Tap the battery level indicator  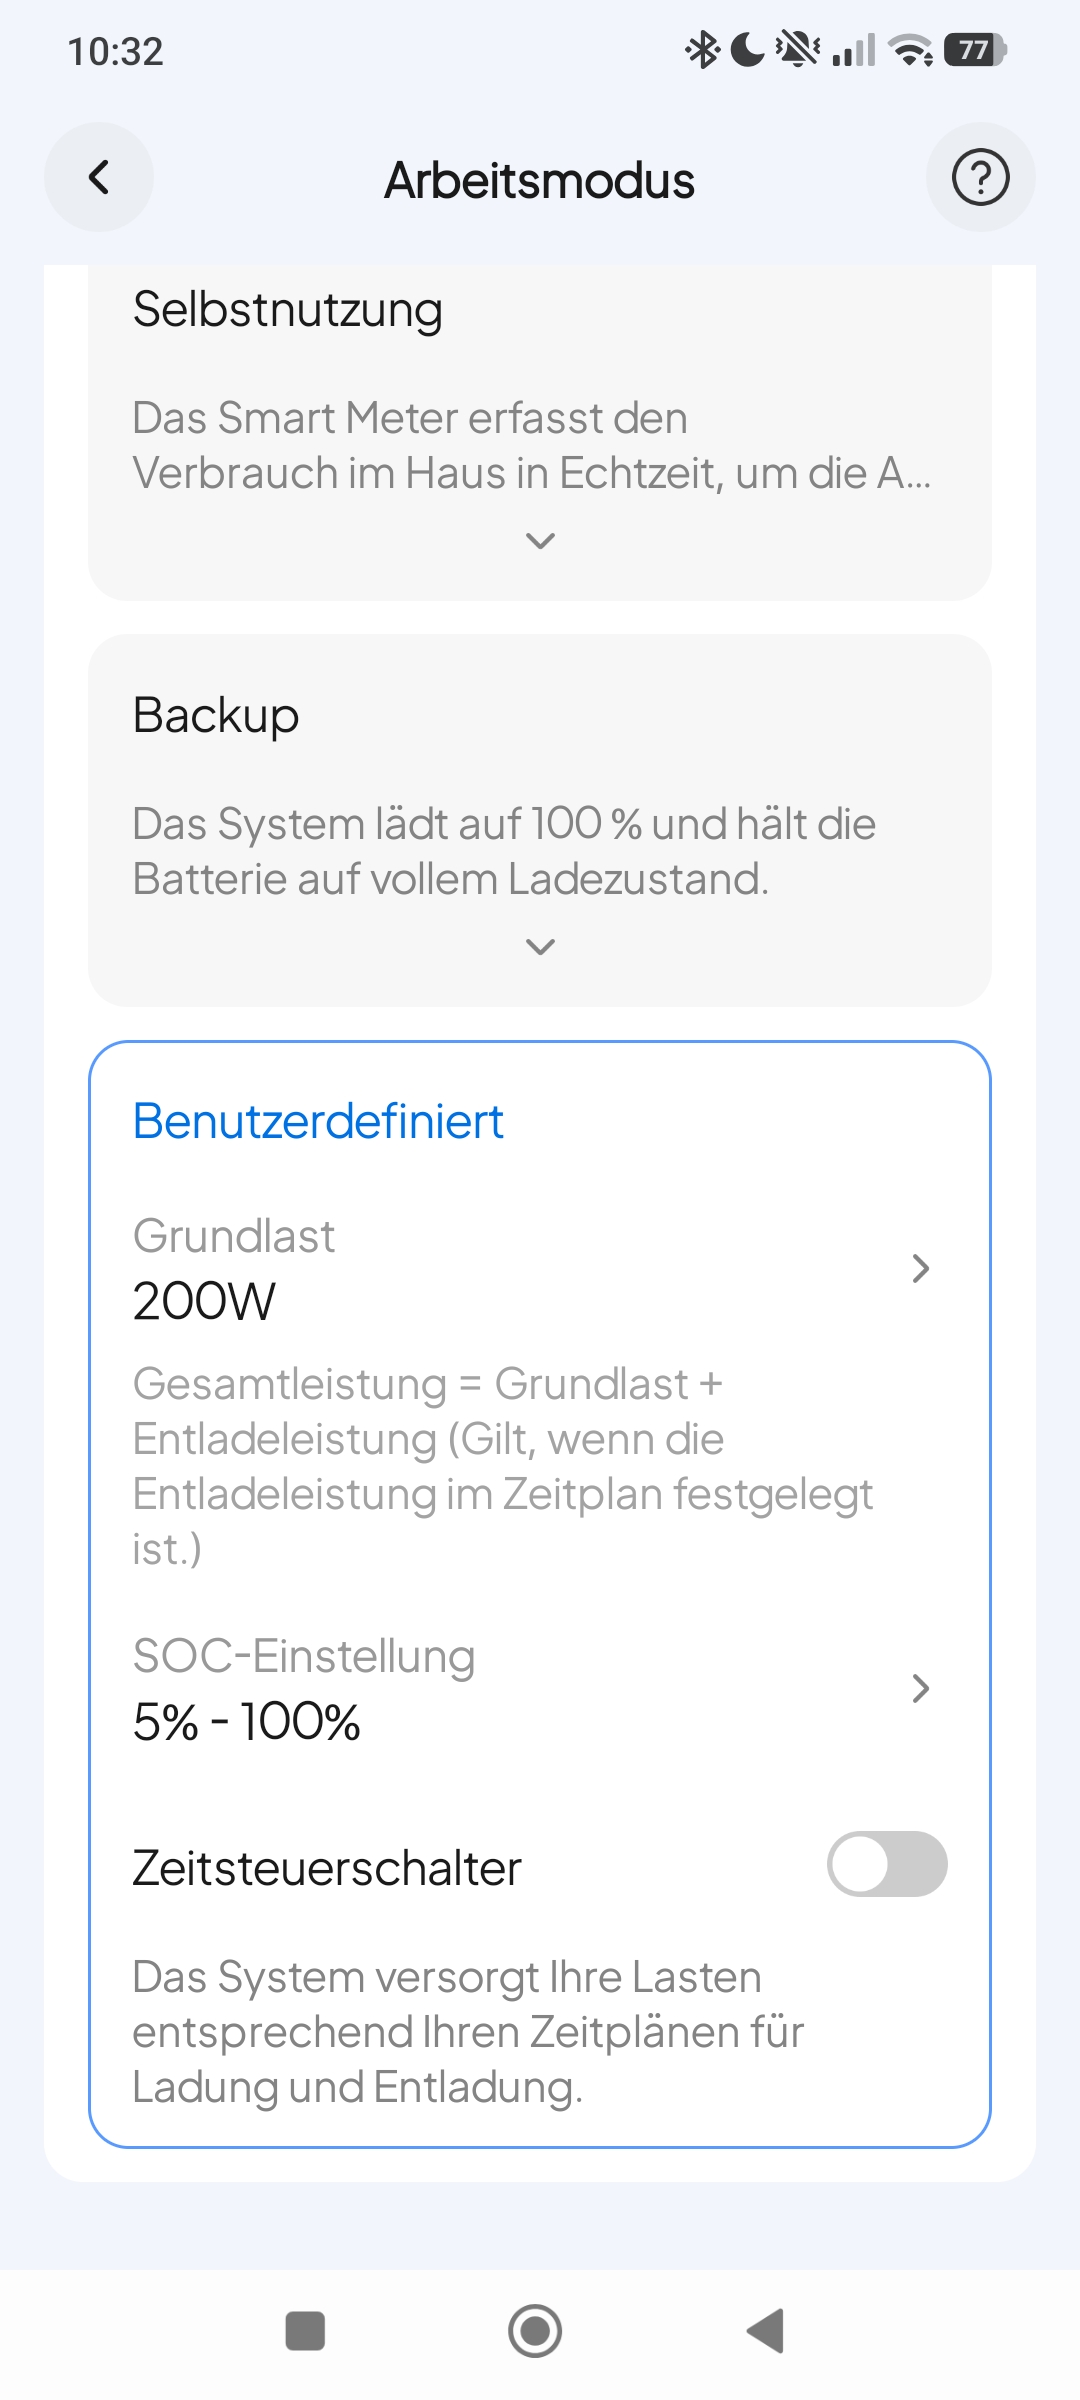click(975, 49)
